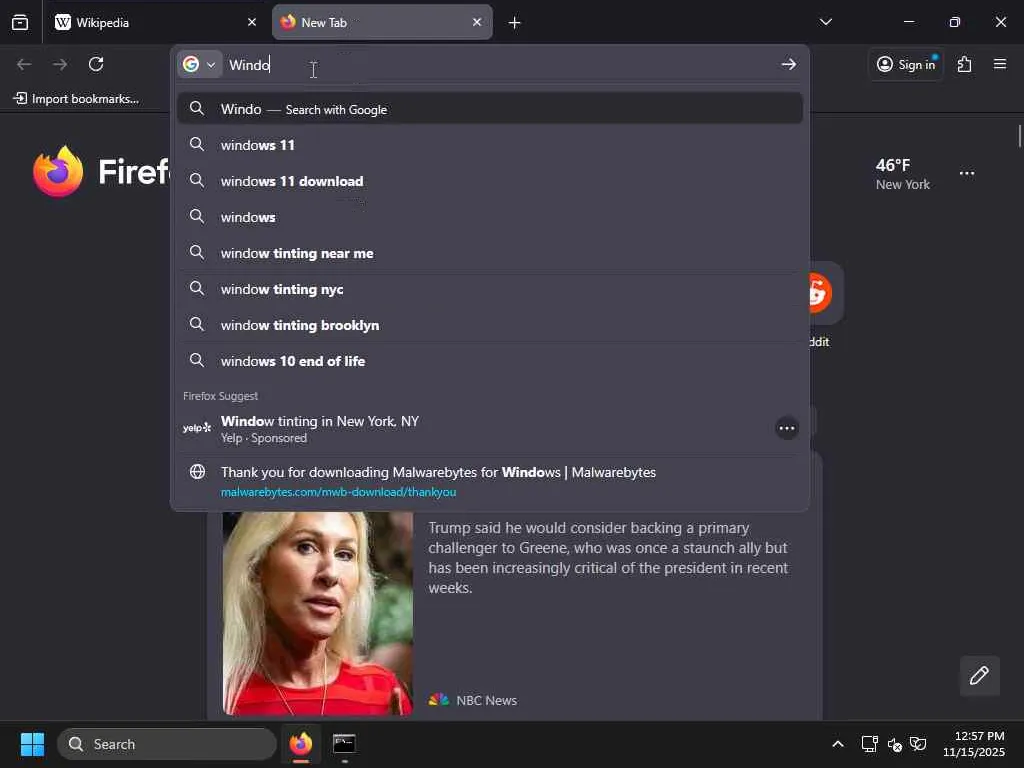This screenshot has width=1024, height=768.
Task: Click the customize pencil icon
Action: [979, 675]
